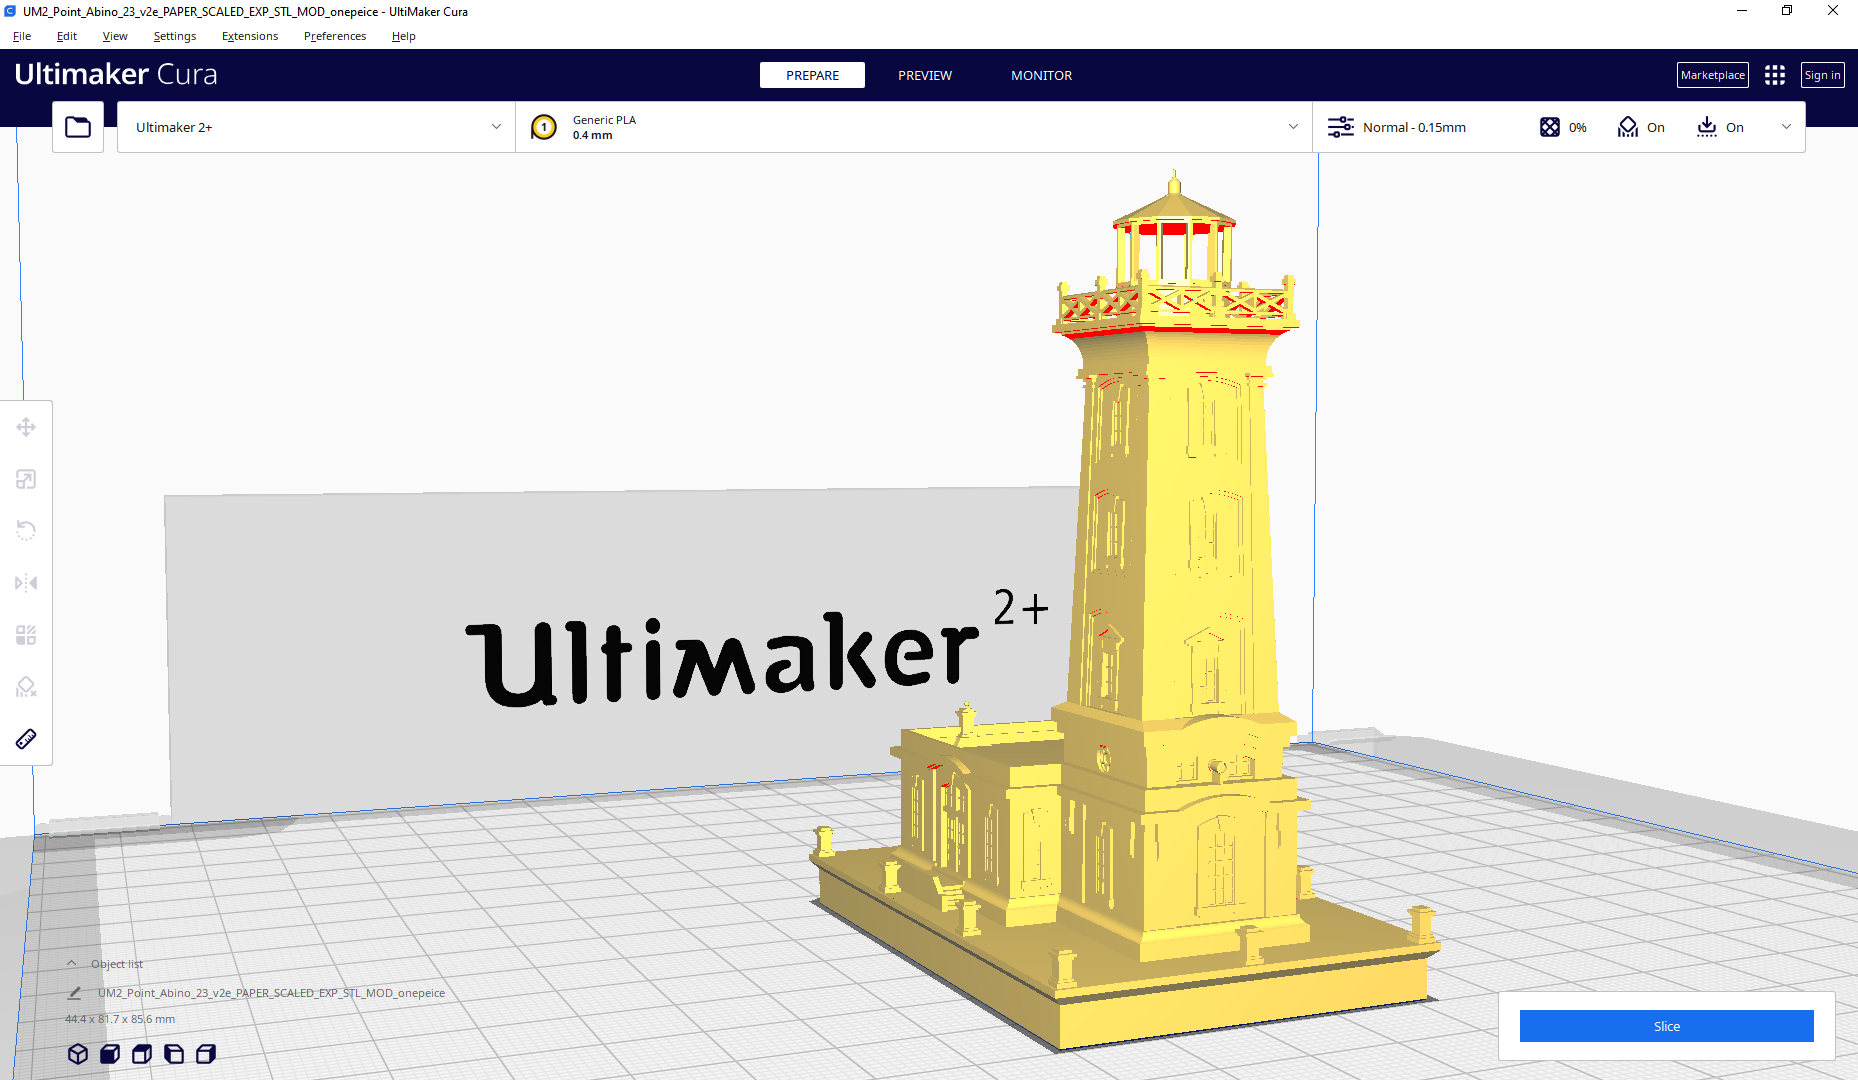This screenshot has width=1858, height=1080.
Task: Expand the print settings panel chevron
Action: 1786,127
